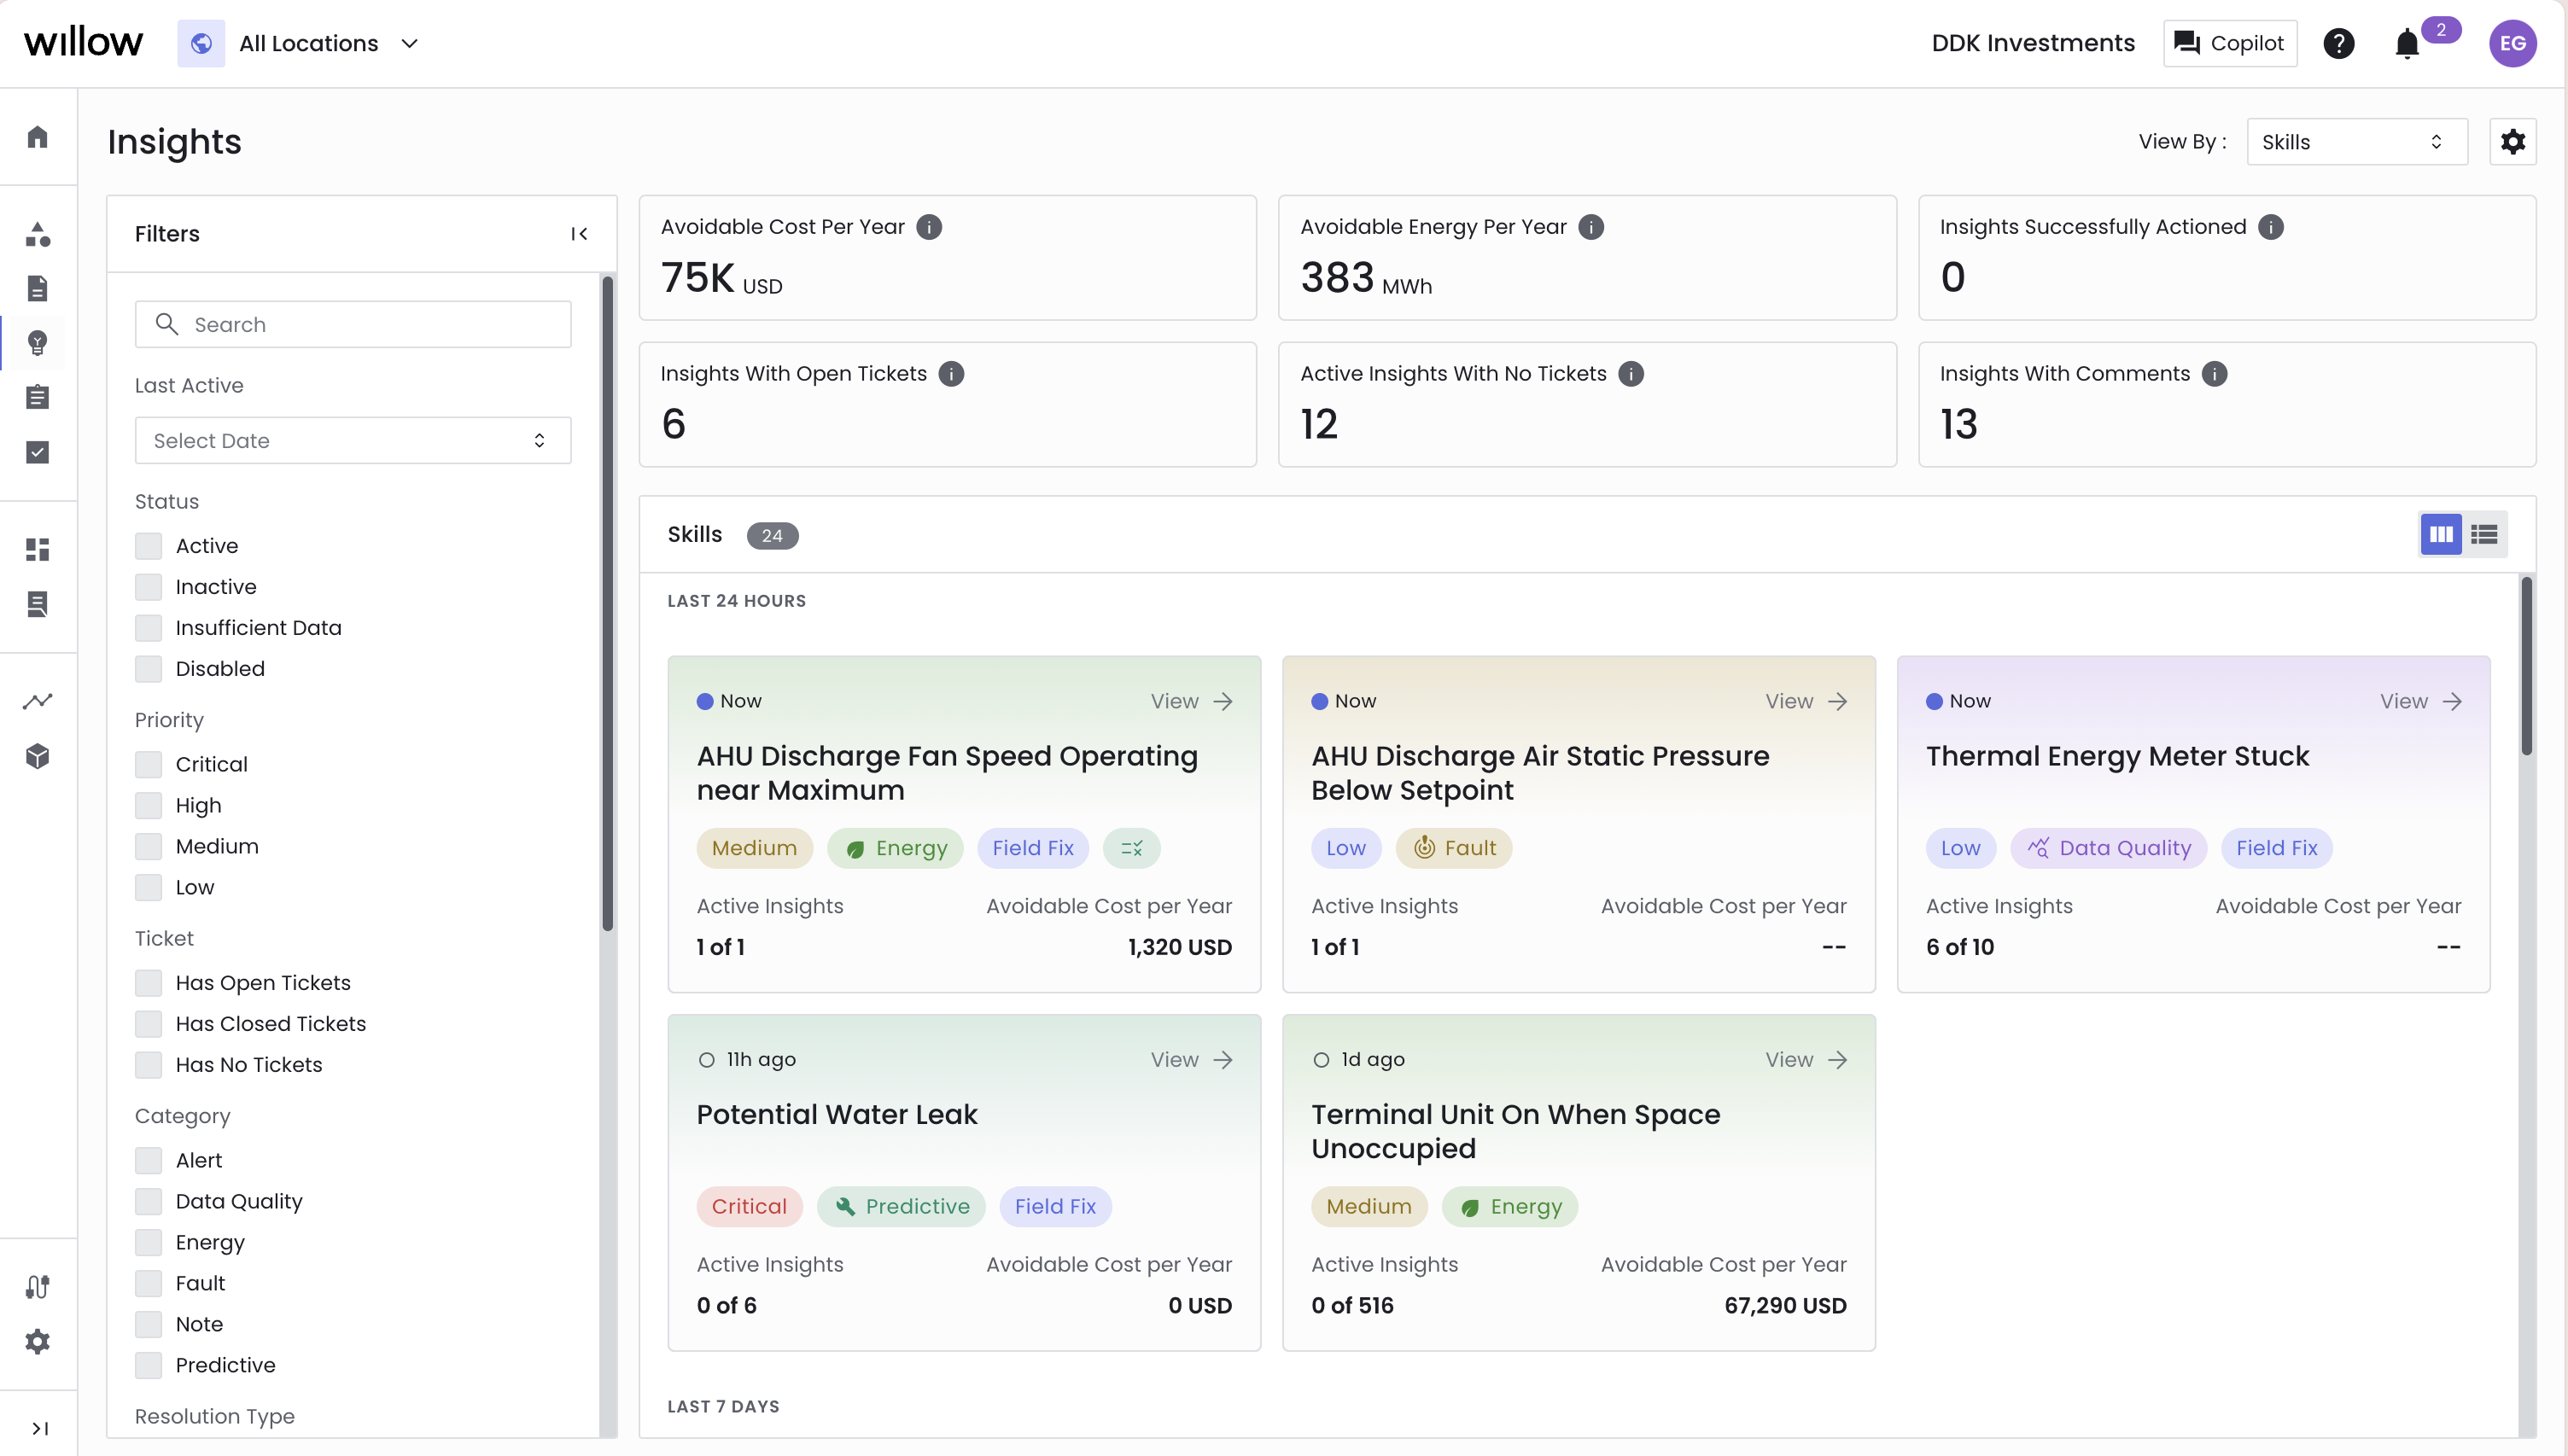Open the trend line chart sidebar icon
Viewport: 2568px width, 1456px height.
(38, 702)
